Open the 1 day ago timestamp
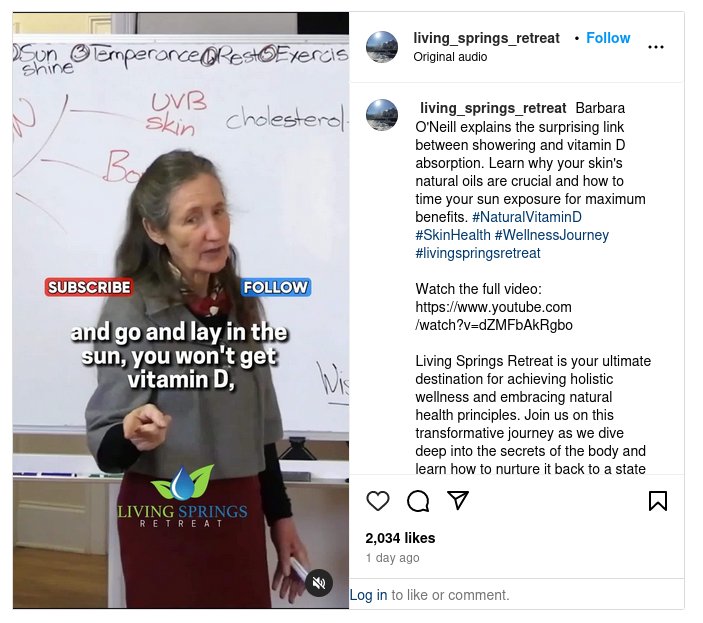Screen dimensions: 703x623 392,558
